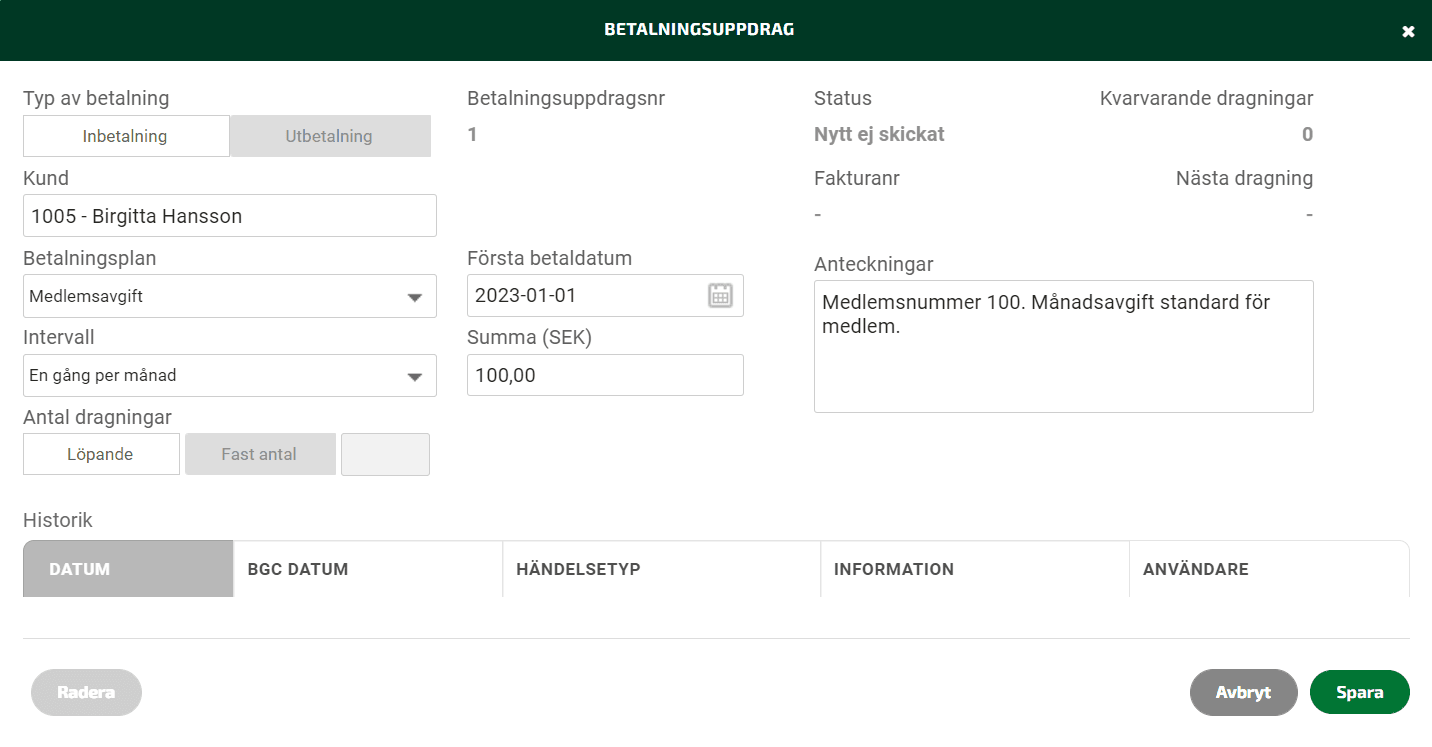Click the Anteckningar notes text area
Screen dimensions: 1432x747
(x=1063, y=346)
